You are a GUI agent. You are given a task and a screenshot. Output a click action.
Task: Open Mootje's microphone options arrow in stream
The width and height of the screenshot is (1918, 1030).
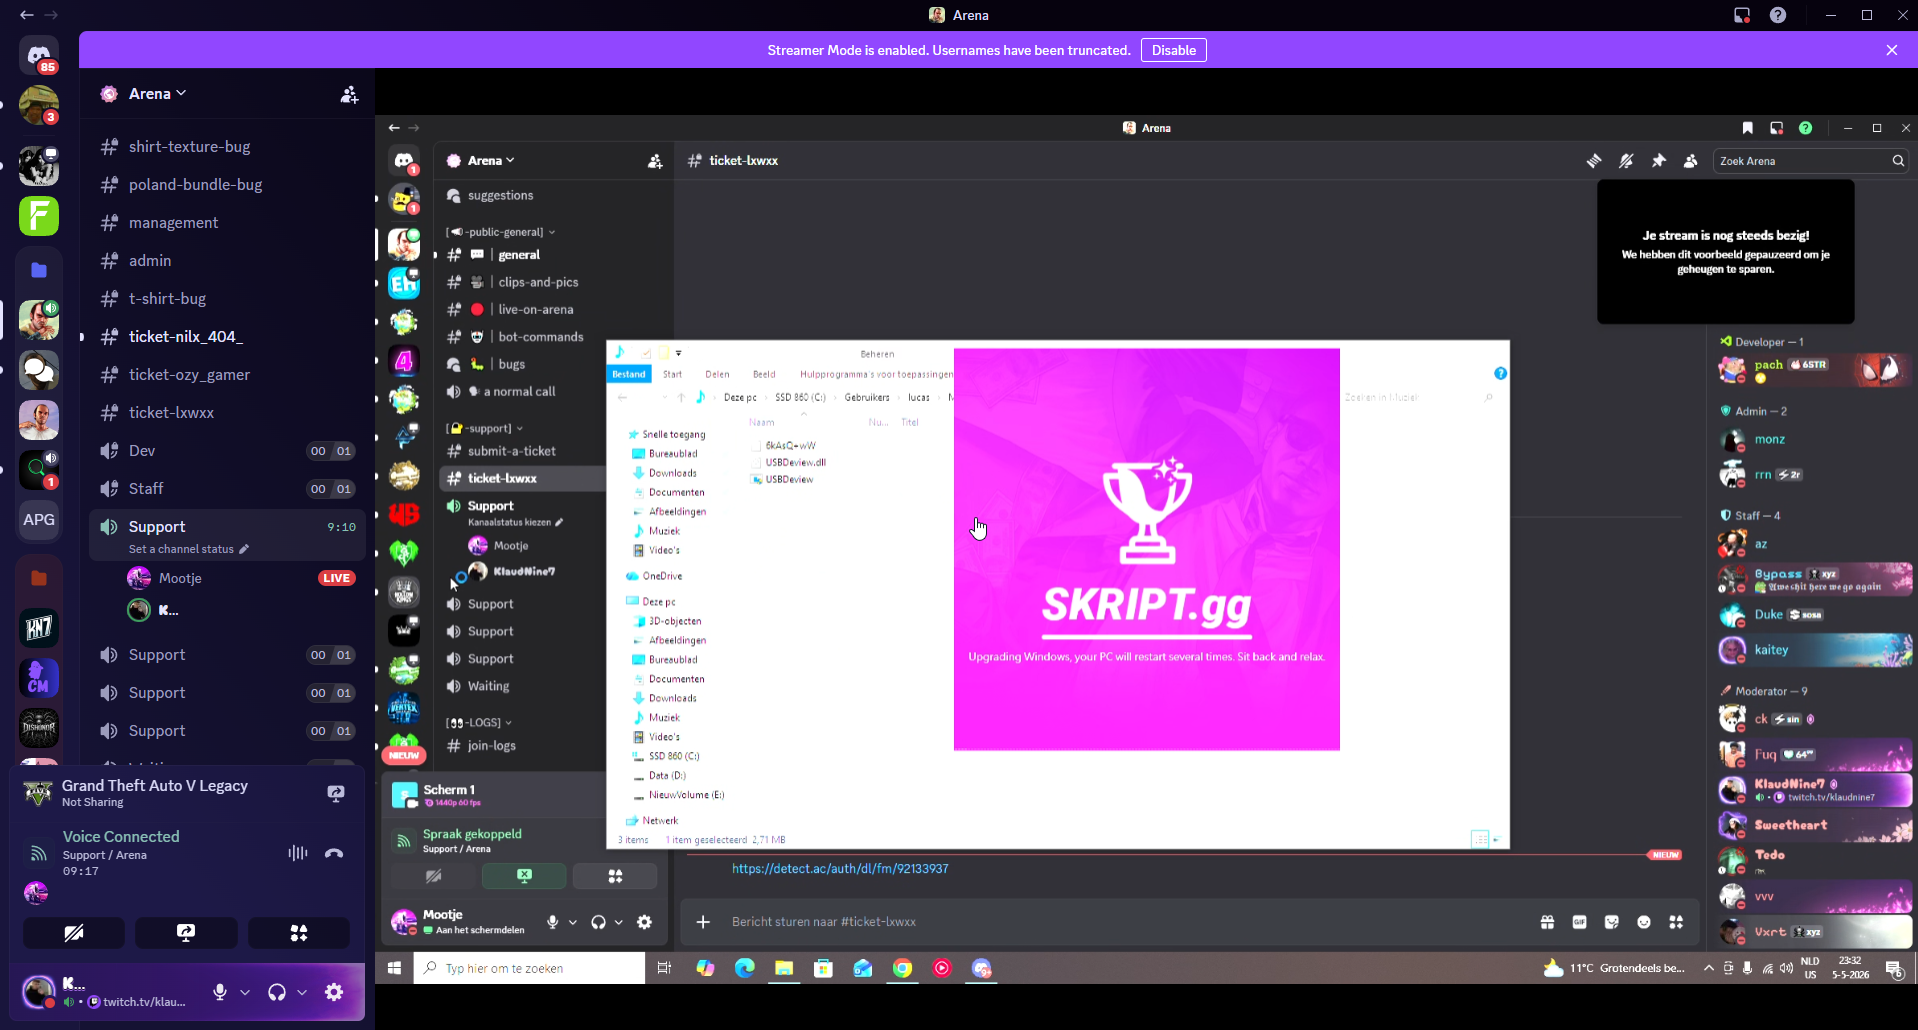pyautogui.click(x=573, y=922)
